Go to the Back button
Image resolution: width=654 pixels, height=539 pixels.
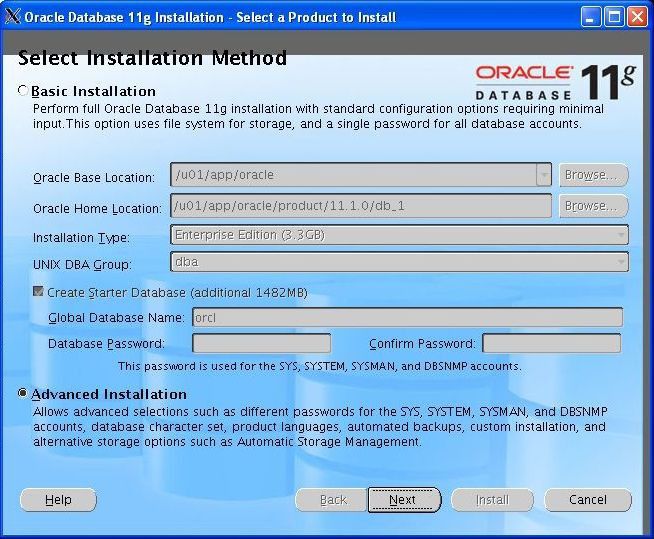click(332, 500)
